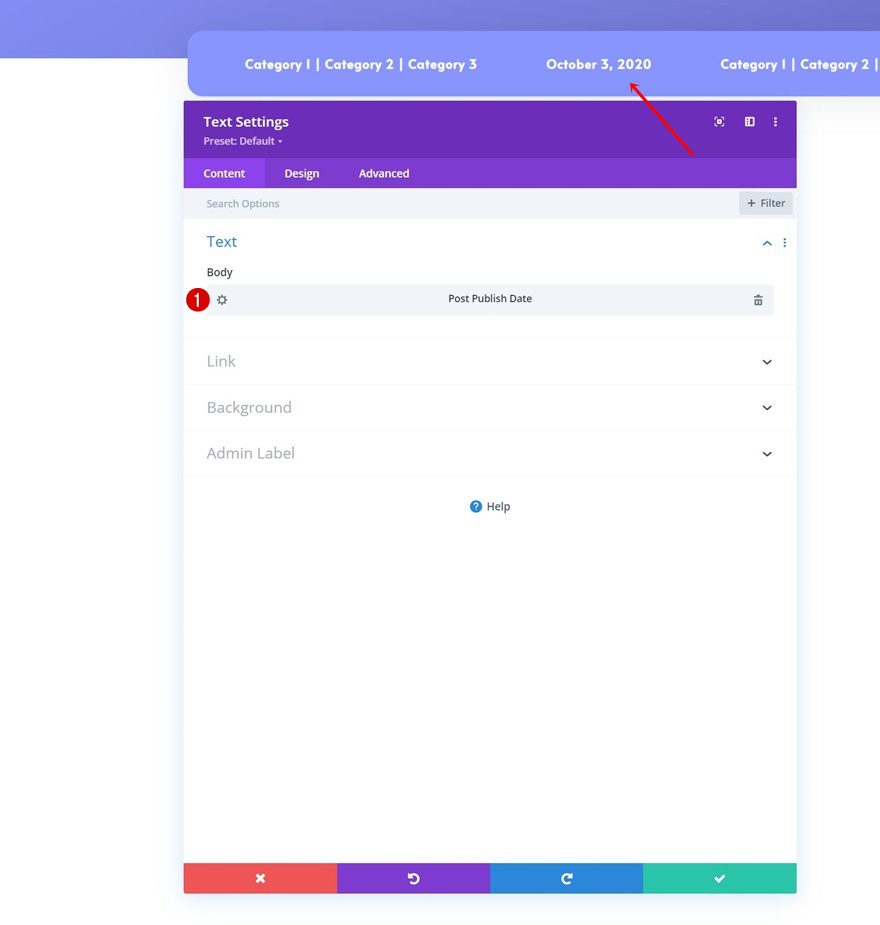Switch to the Advanced tab
The width and height of the screenshot is (880, 925).
pos(383,173)
